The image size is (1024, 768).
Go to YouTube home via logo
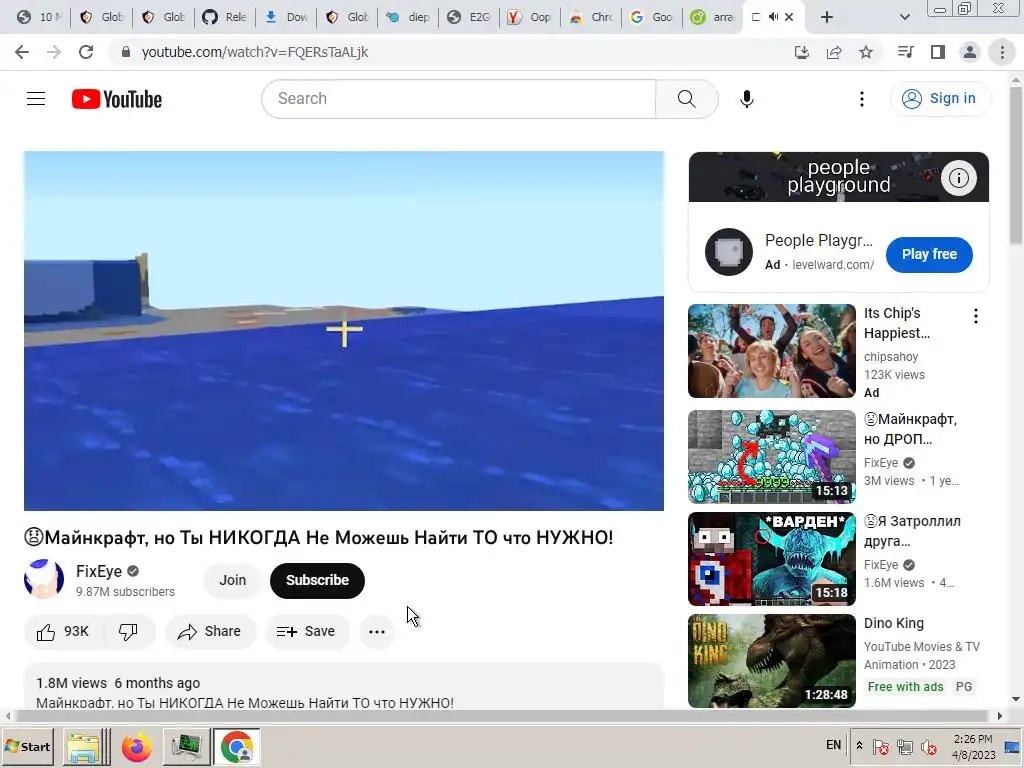(x=117, y=99)
